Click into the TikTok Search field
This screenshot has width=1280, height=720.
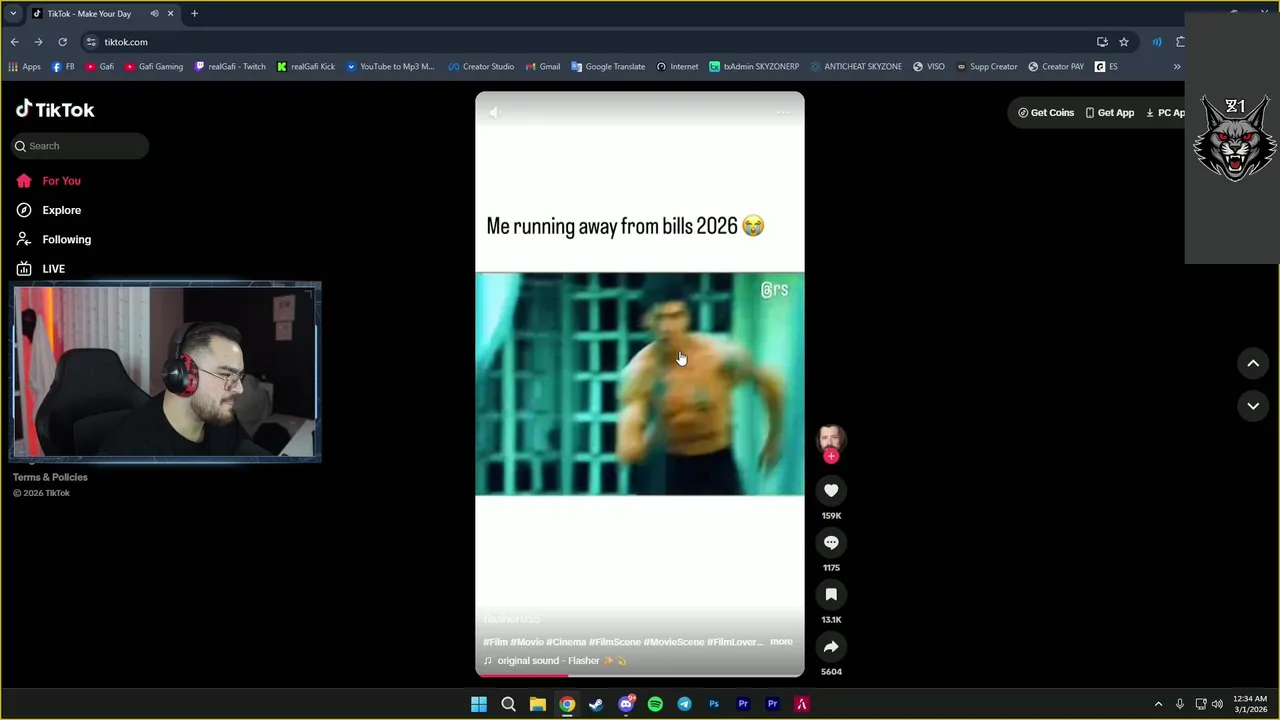(80, 146)
